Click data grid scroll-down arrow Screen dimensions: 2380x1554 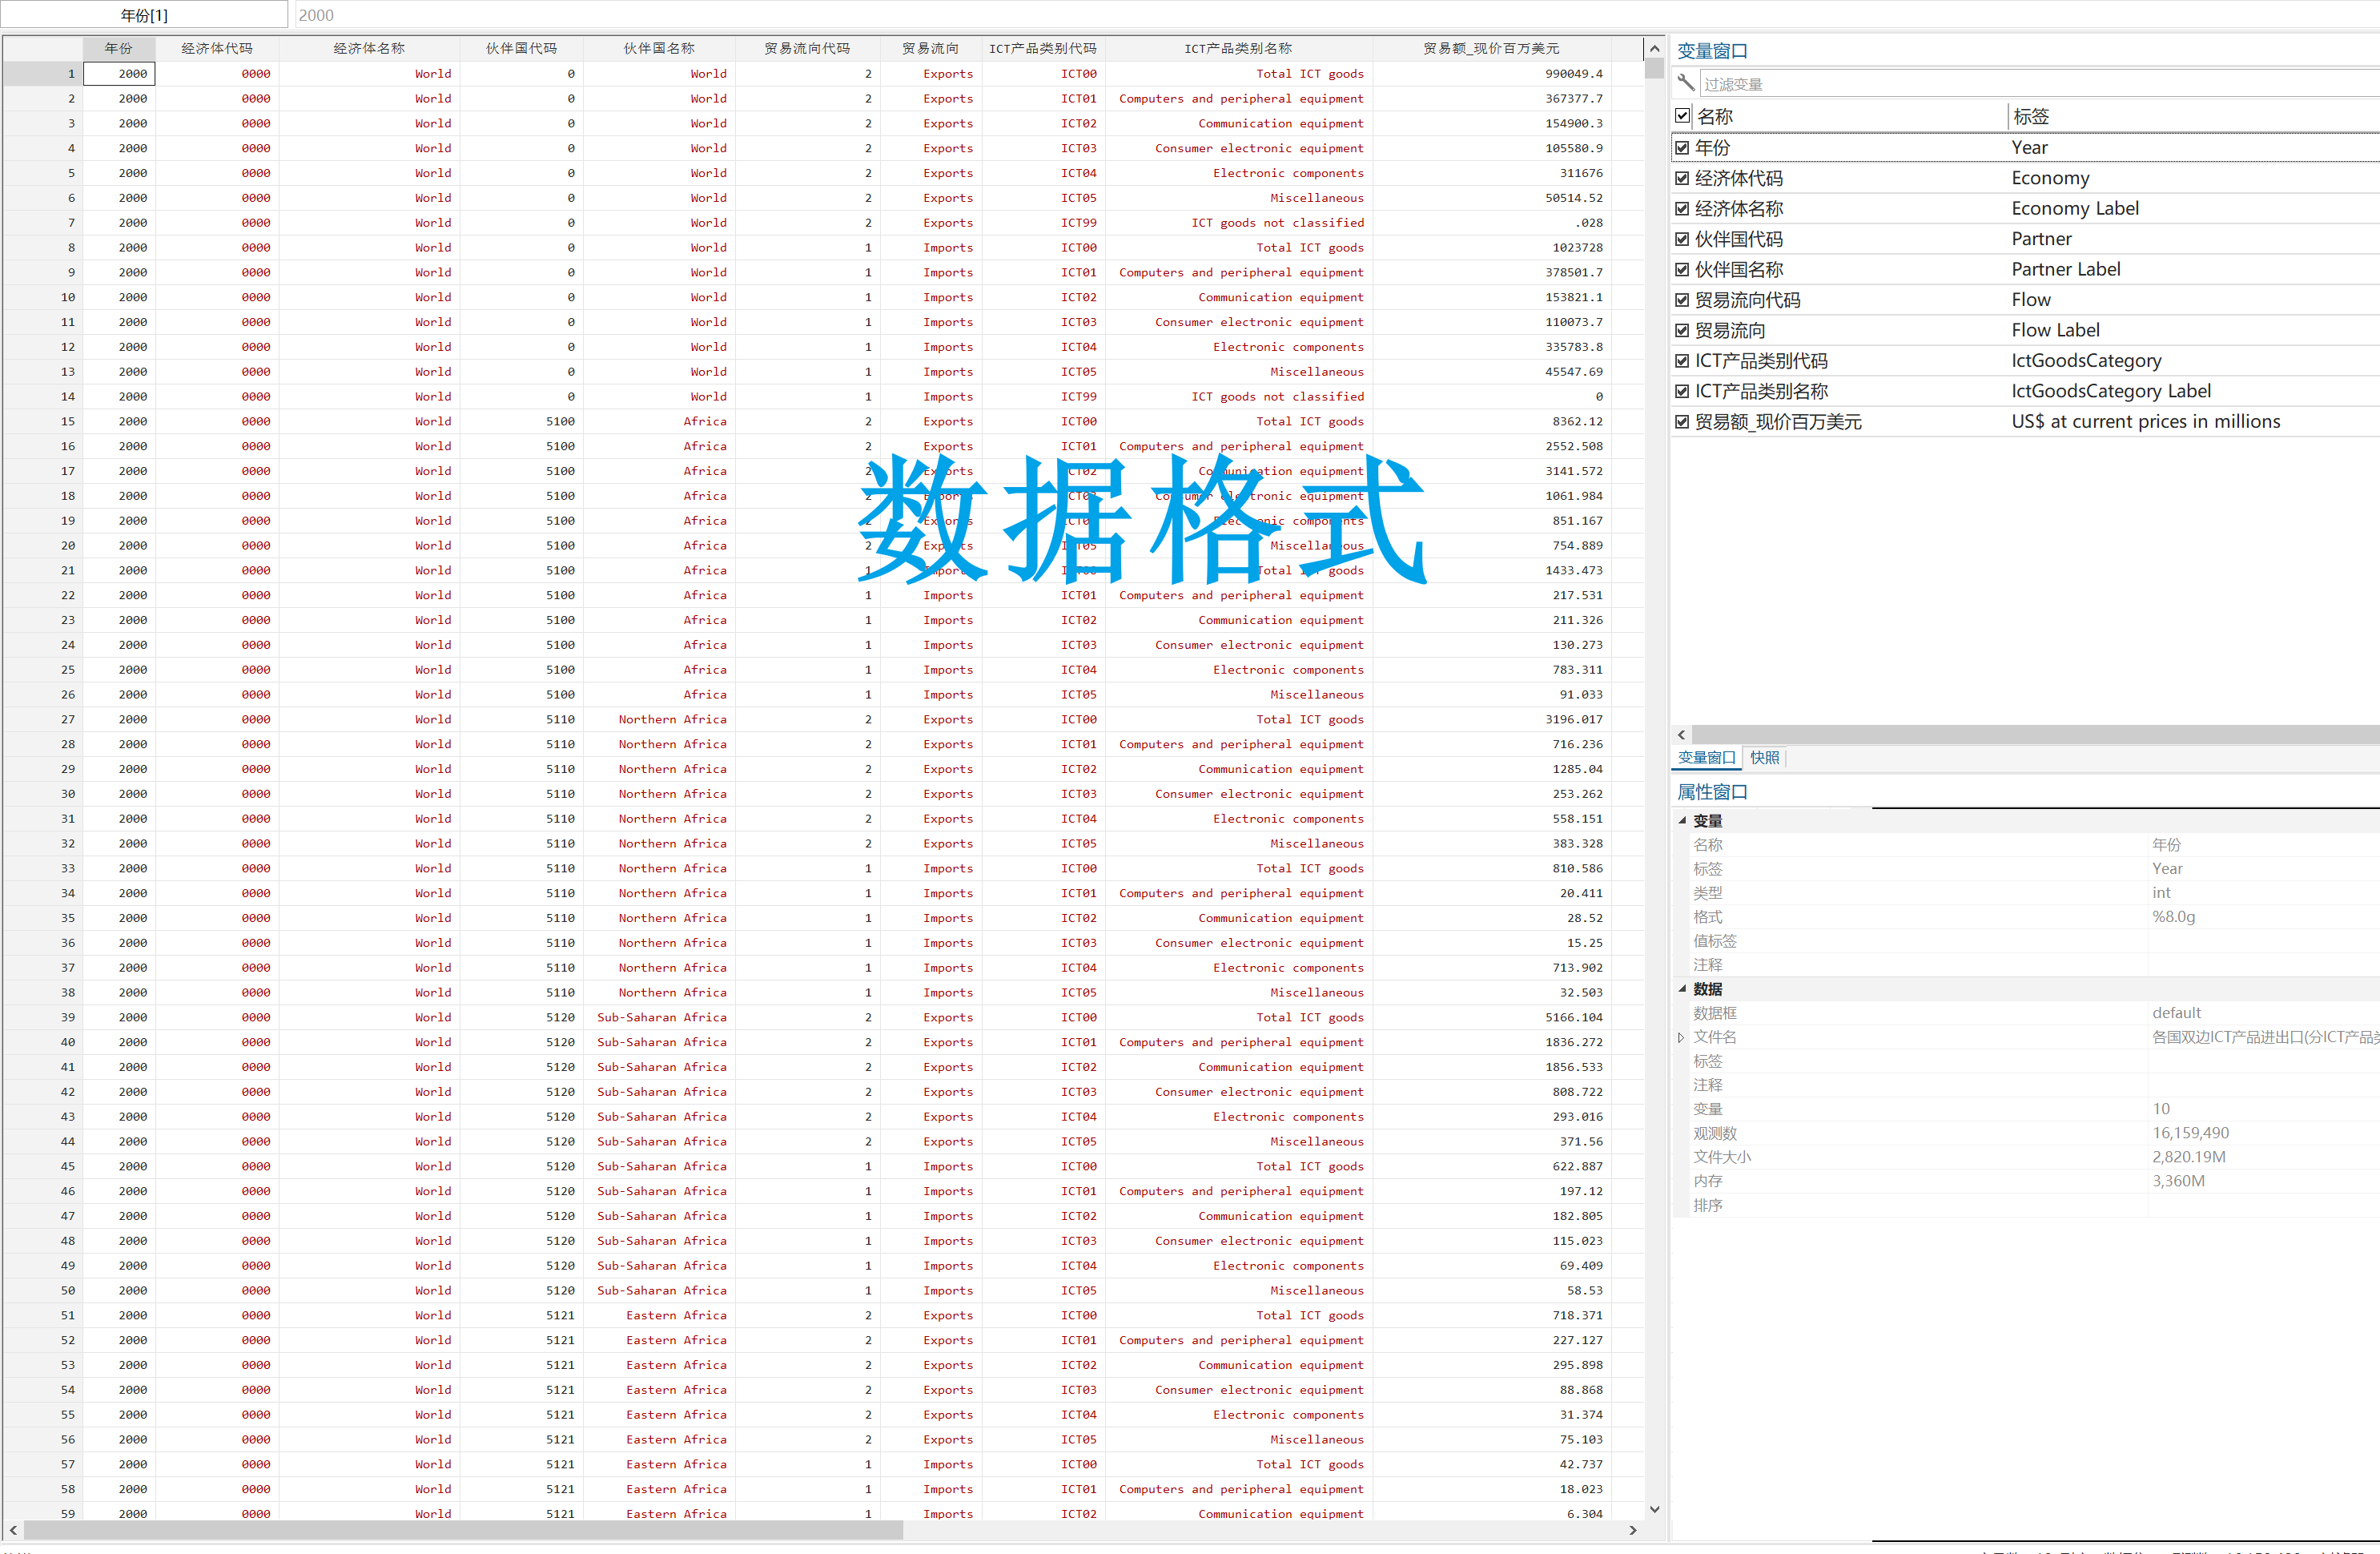[x=1654, y=1509]
